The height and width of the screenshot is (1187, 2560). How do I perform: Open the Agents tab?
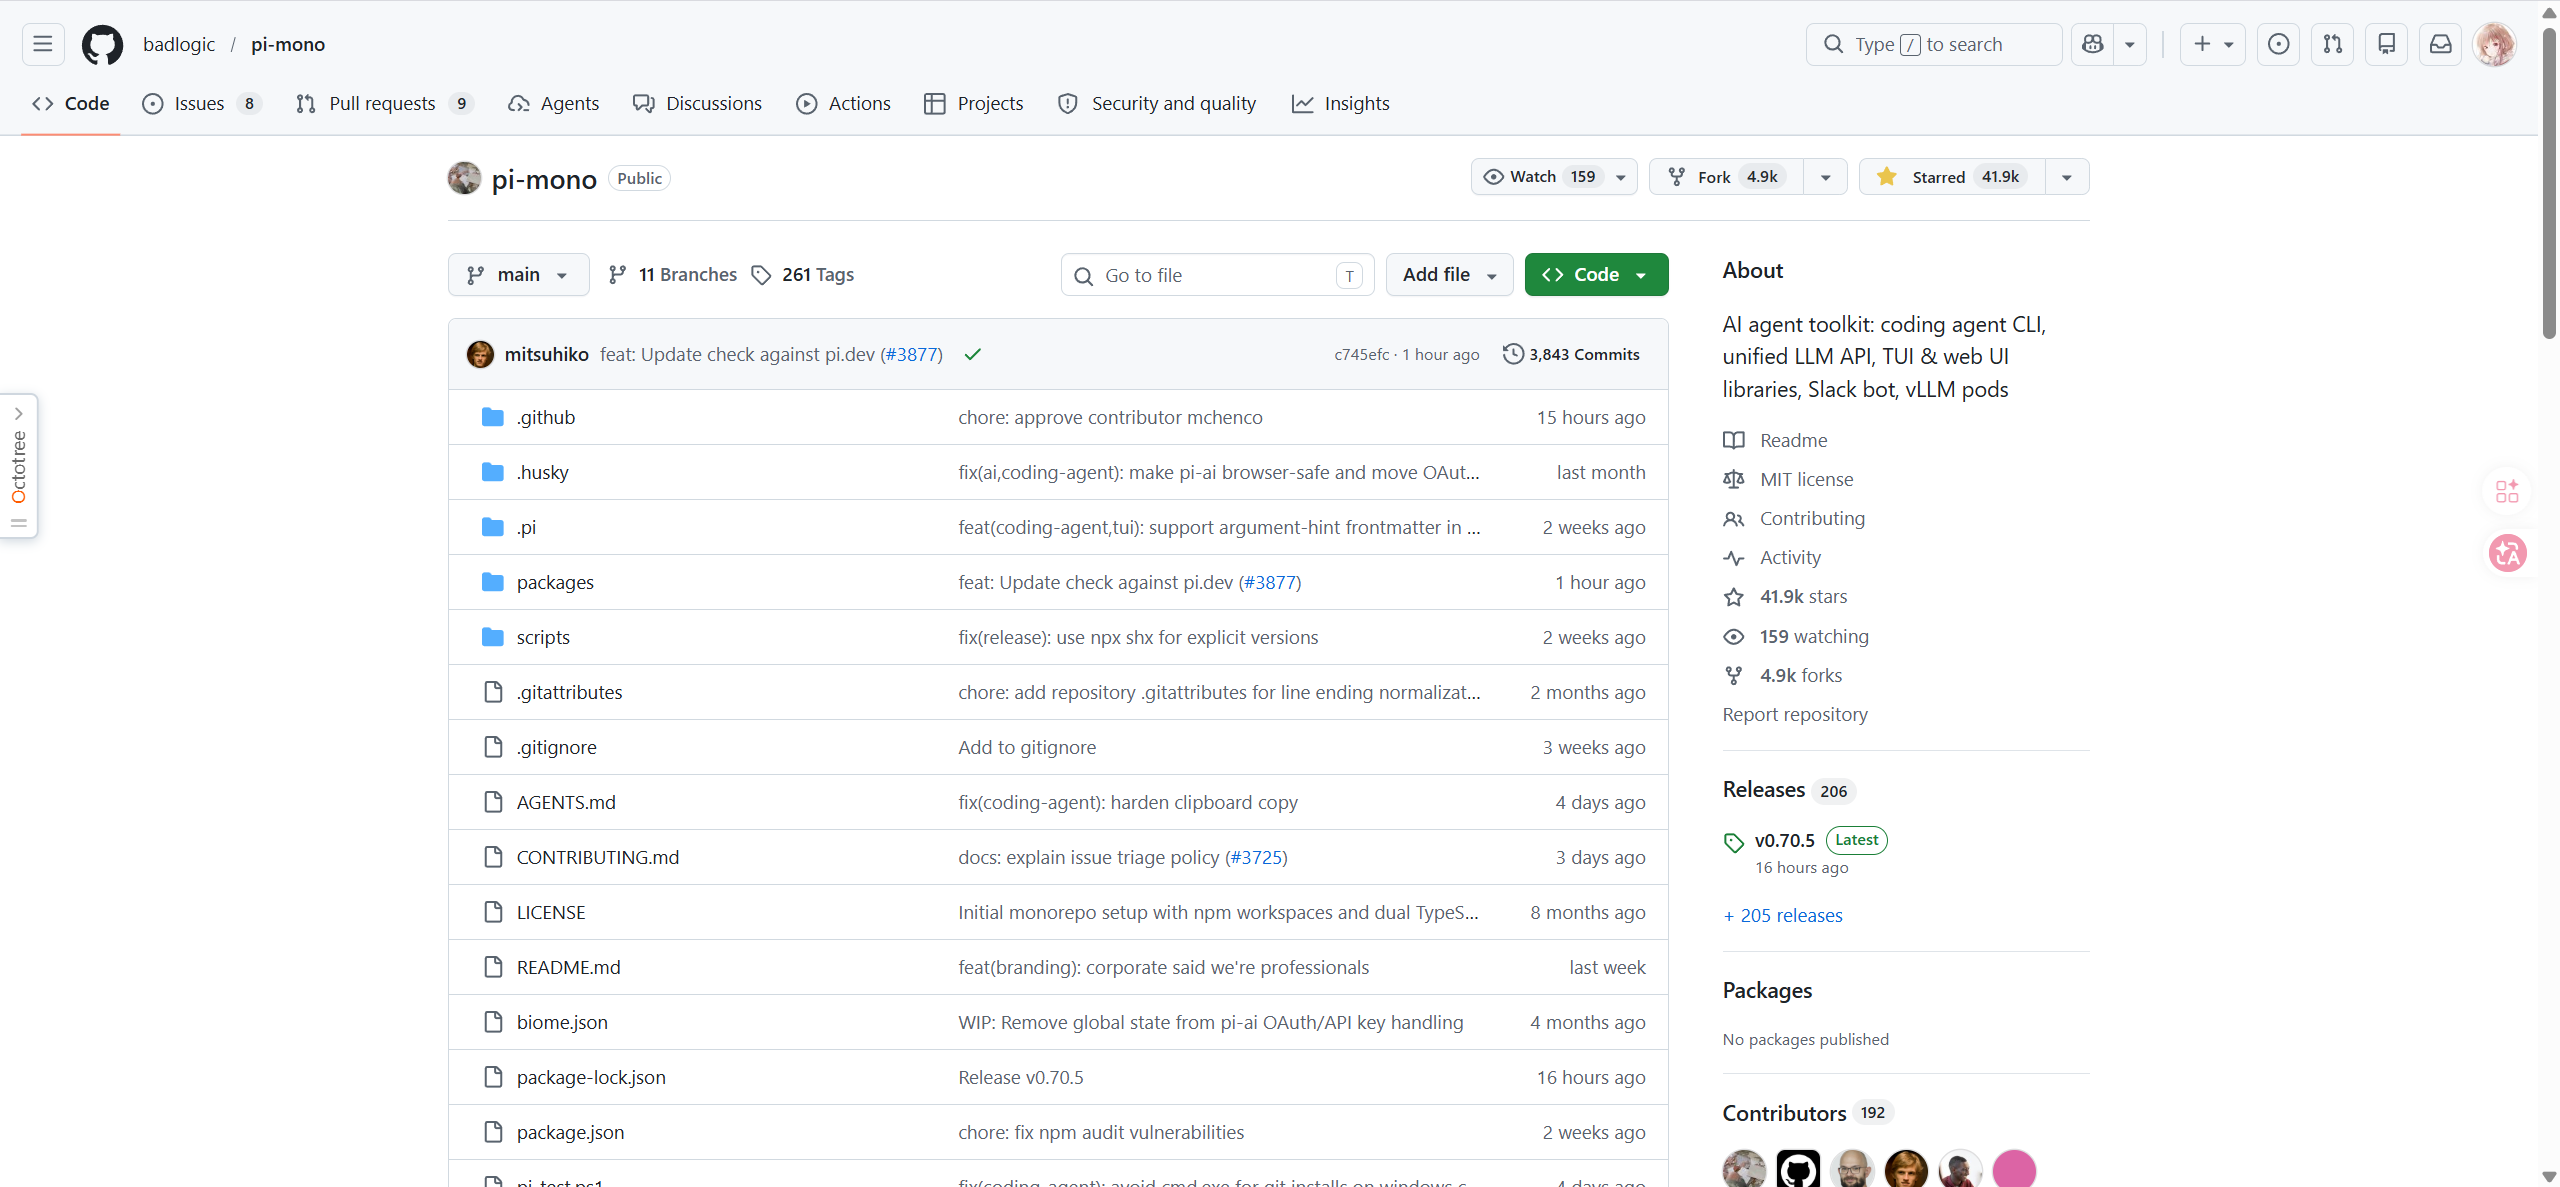[553, 103]
